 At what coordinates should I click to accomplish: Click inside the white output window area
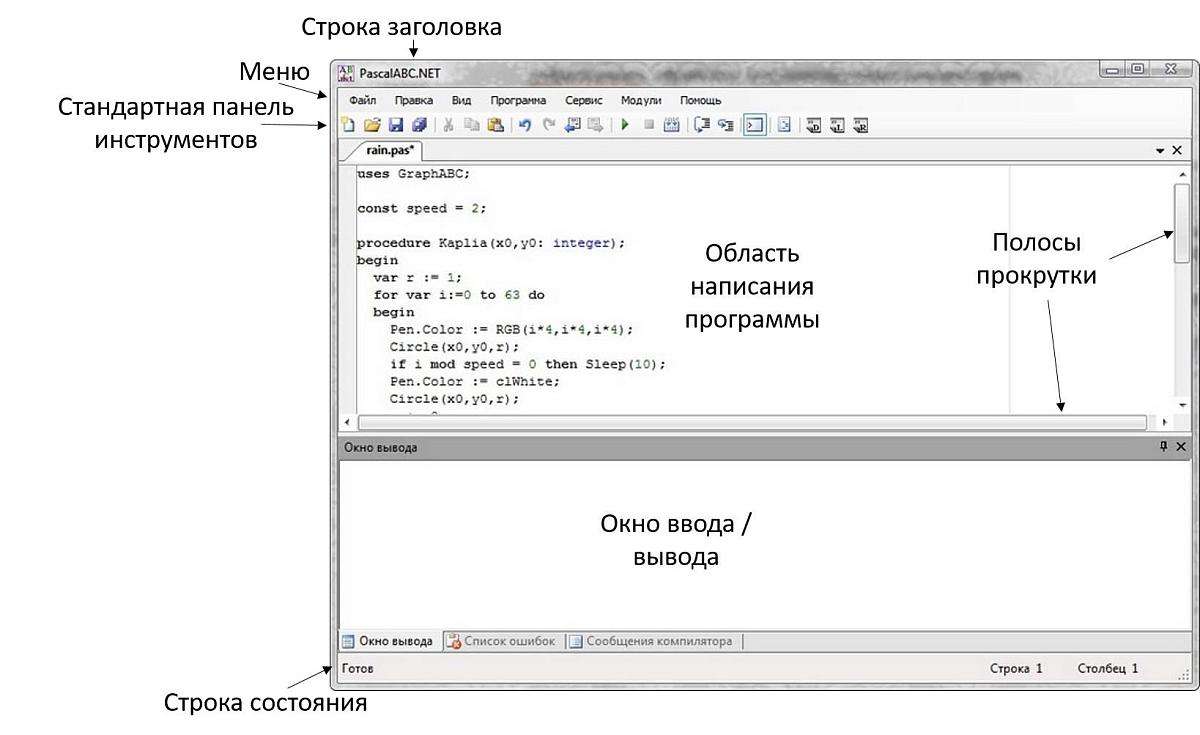point(763,544)
